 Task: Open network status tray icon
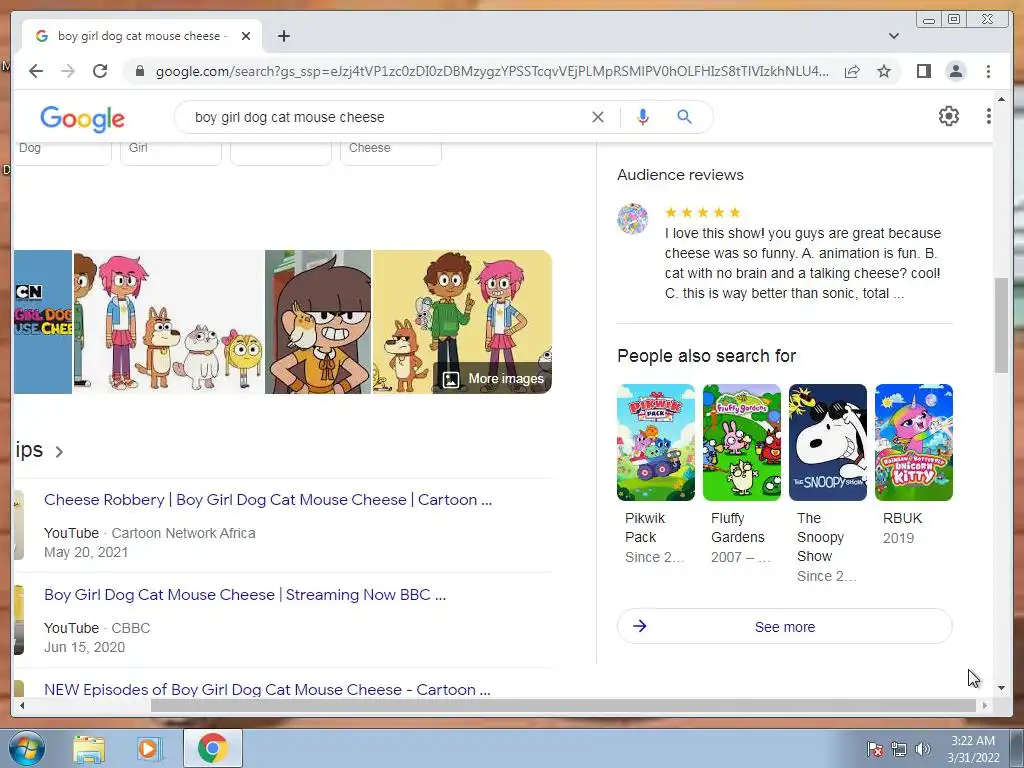(899, 750)
